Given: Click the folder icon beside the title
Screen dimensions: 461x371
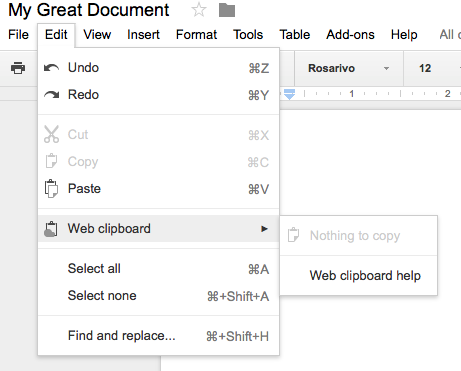Looking at the screenshot, I should pyautogui.click(x=227, y=10).
